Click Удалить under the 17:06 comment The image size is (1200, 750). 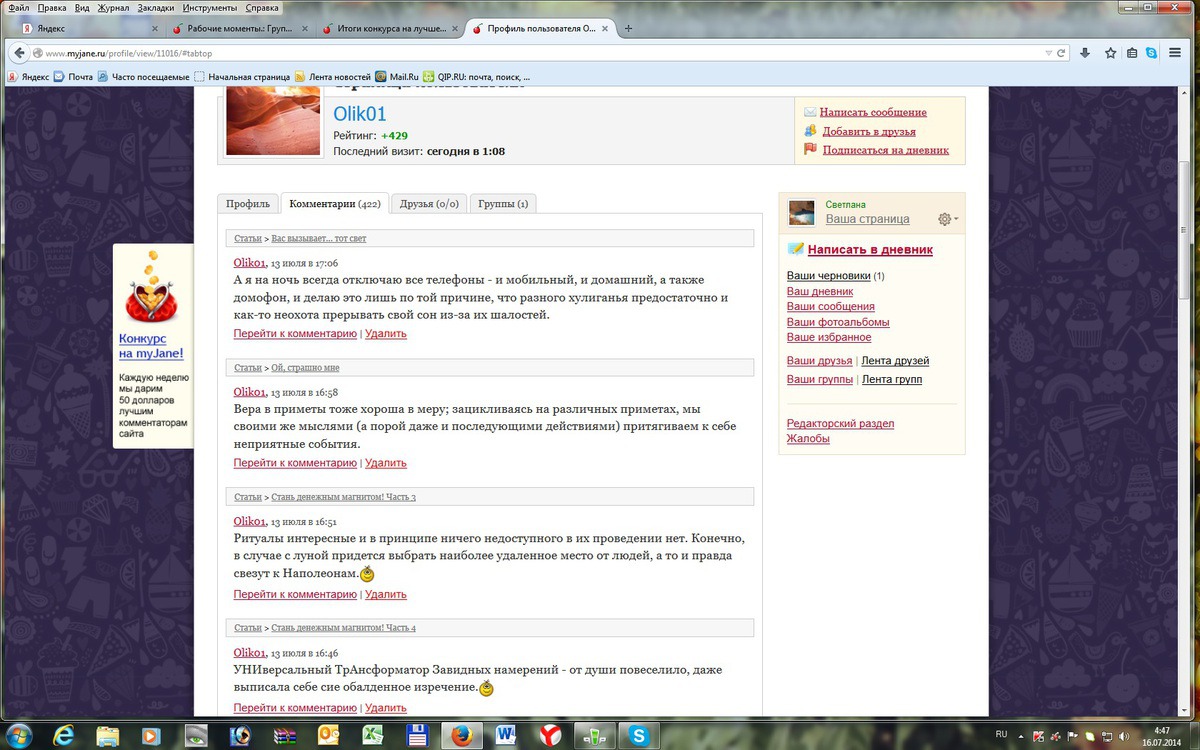(x=385, y=334)
